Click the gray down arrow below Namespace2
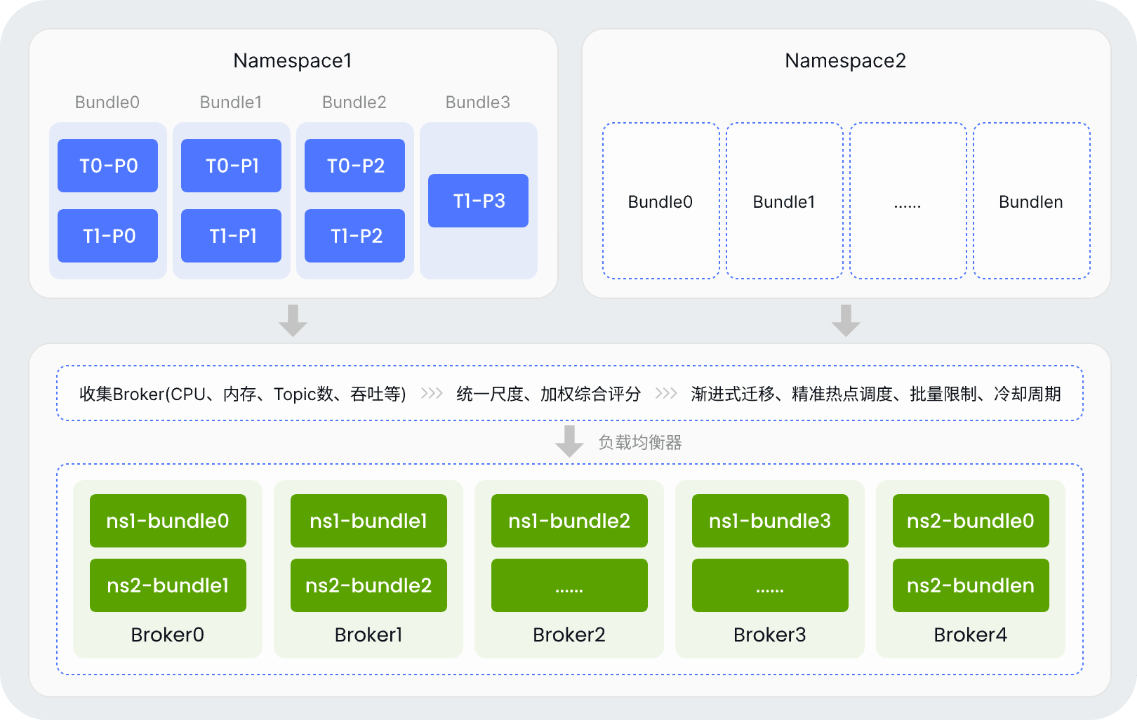The image size is (1137, 720). tap(846, 320)
